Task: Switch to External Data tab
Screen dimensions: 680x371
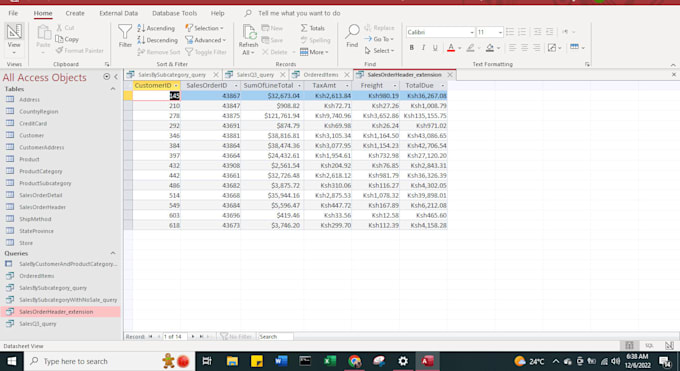Action: [118, 13]
